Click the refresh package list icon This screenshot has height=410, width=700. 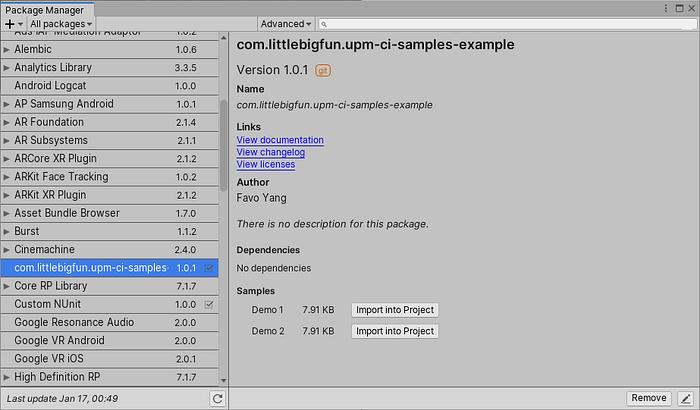pos(217,398)
